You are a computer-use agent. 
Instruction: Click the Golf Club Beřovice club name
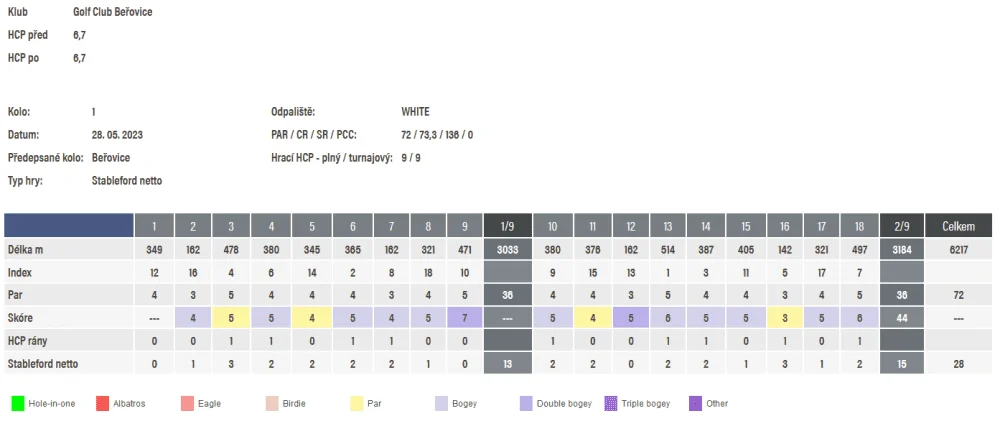(x=113, y=12)
